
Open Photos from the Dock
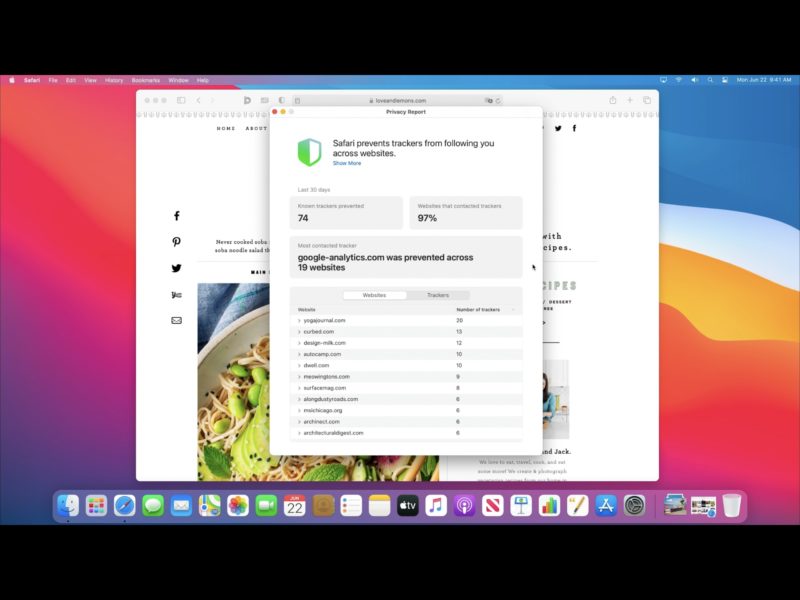[238, 506]
